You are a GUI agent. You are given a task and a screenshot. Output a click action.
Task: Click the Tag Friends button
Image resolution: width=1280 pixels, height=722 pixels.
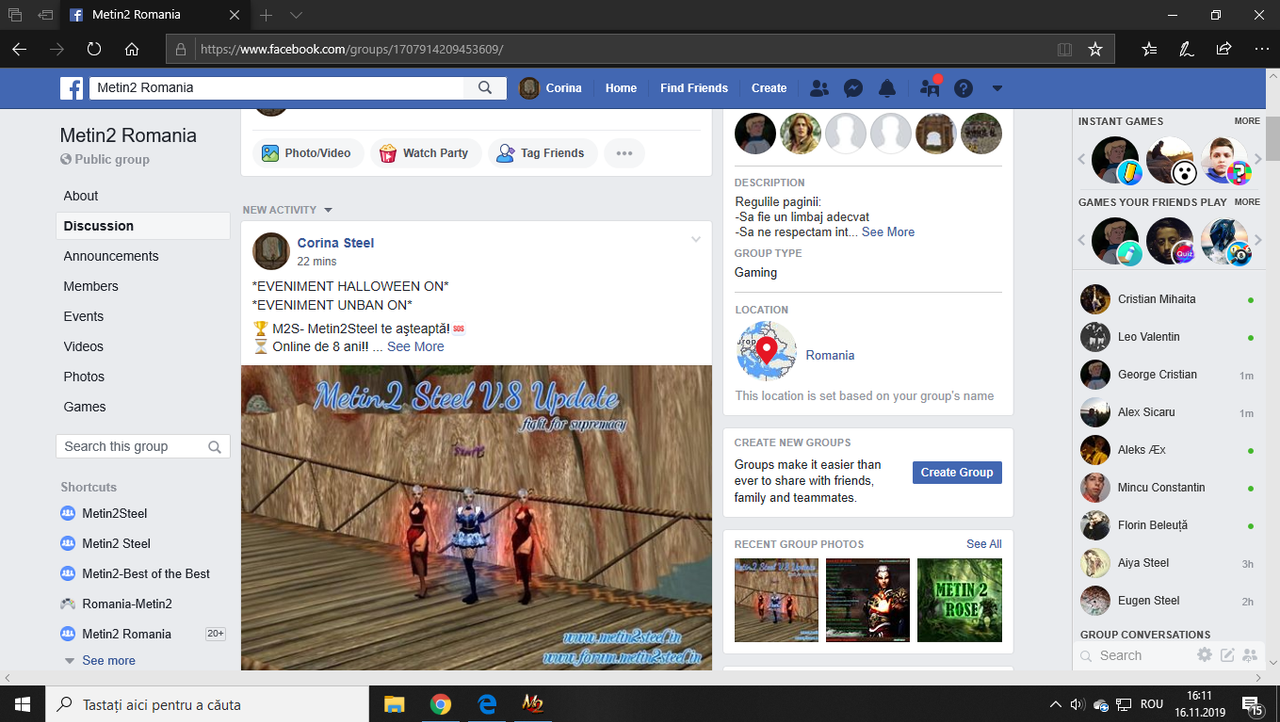tap(542, 153)
